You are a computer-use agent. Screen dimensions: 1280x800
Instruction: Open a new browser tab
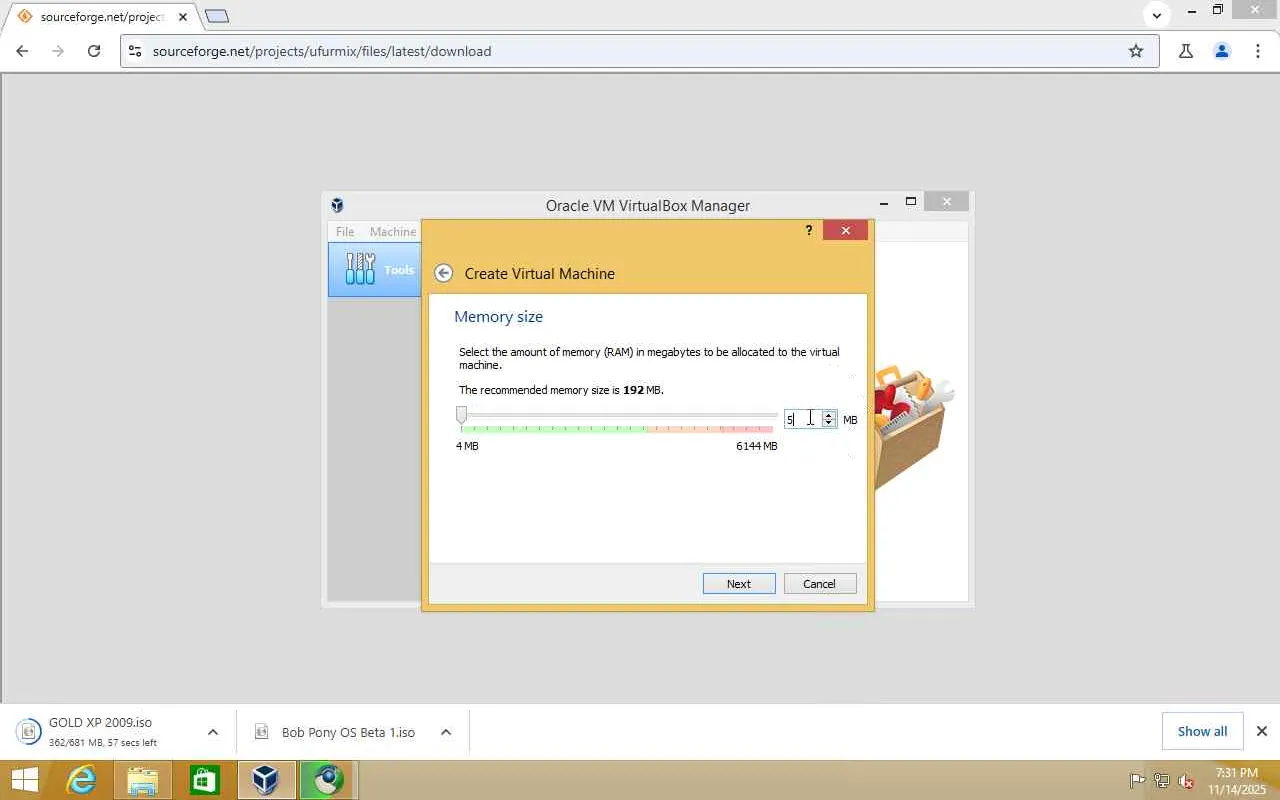217,16
